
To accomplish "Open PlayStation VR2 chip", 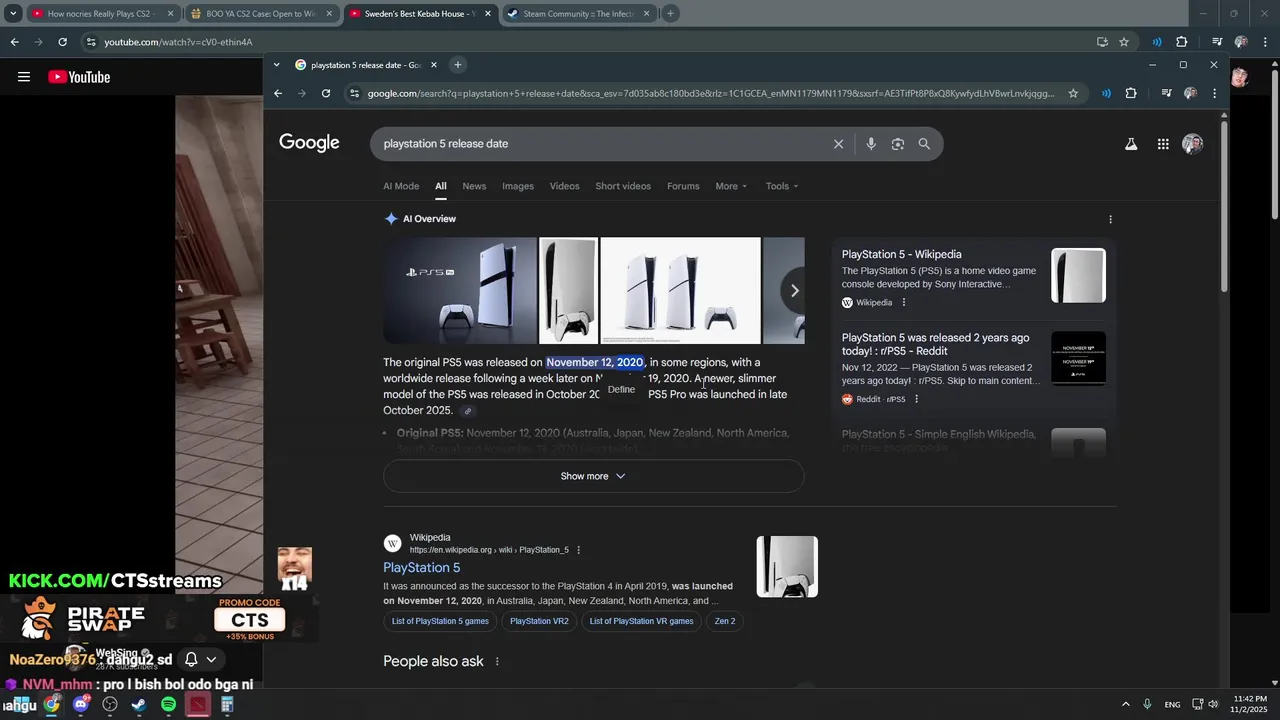I will pos(539,621).
